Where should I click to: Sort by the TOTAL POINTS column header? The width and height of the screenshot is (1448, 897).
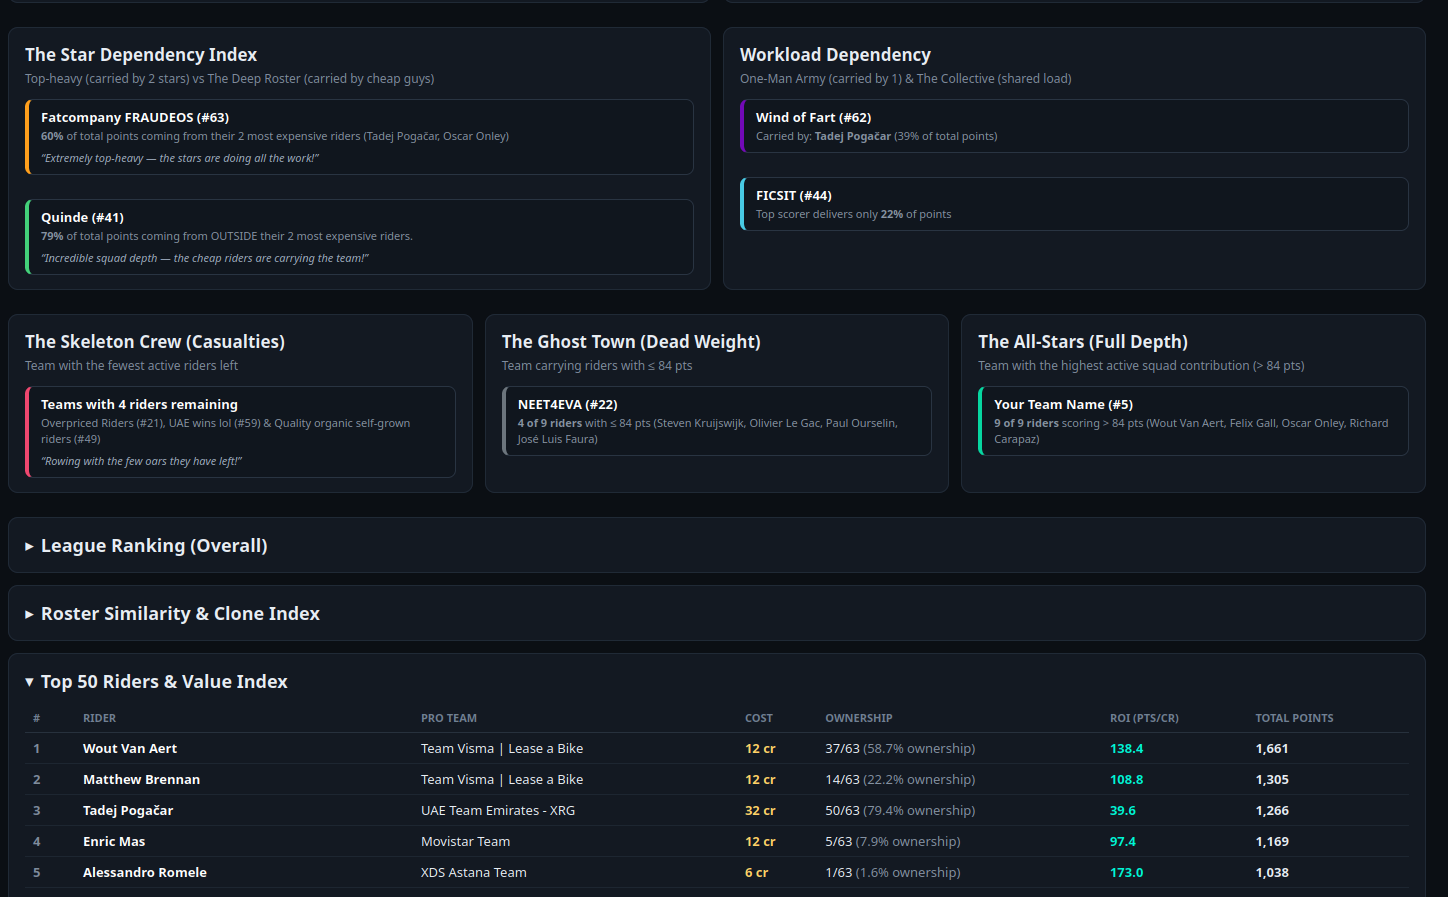pyautogui.click(x=1294, y=718)
